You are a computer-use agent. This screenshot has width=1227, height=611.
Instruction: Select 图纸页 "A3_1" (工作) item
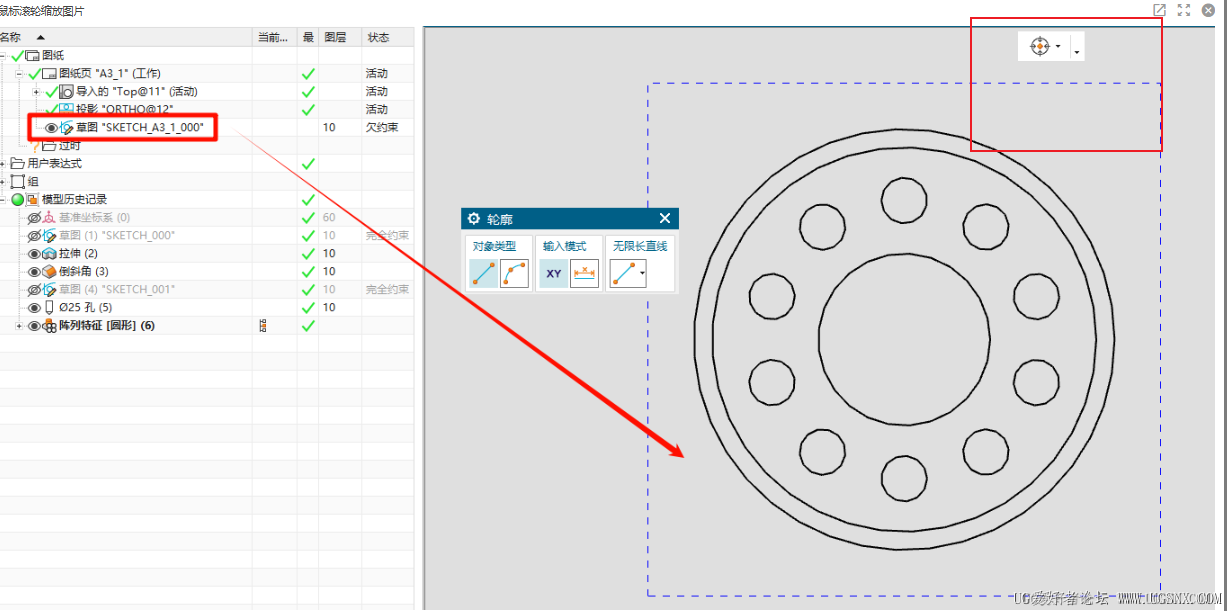[109, 73]
